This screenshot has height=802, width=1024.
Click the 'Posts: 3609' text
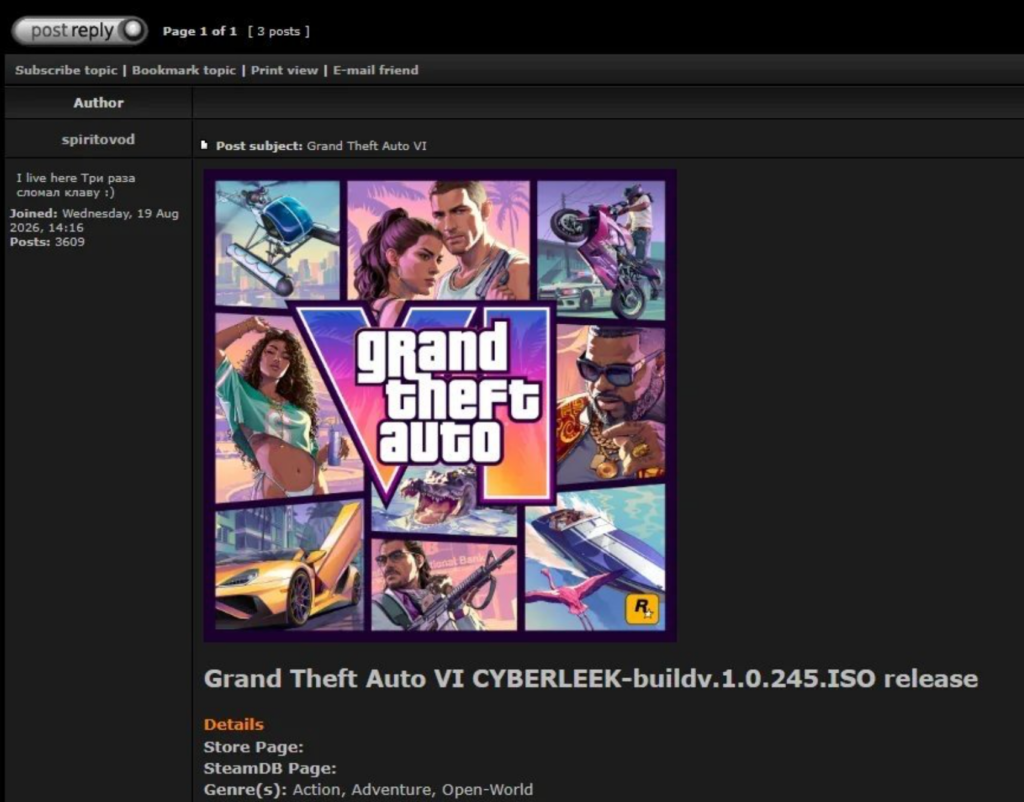pos(47,242)
